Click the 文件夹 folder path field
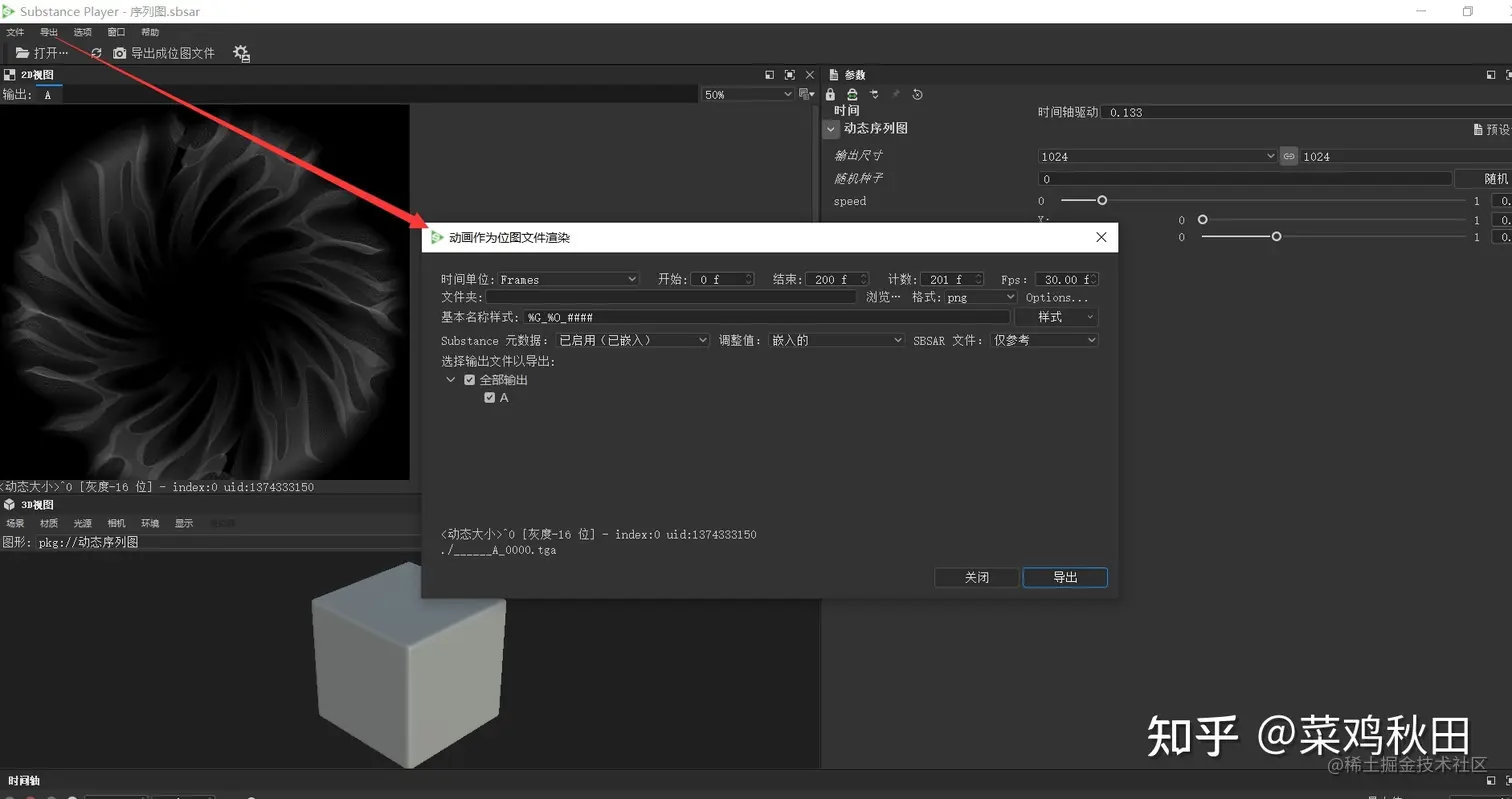This screenshot has width=1512, height=799. pos(672,297)
